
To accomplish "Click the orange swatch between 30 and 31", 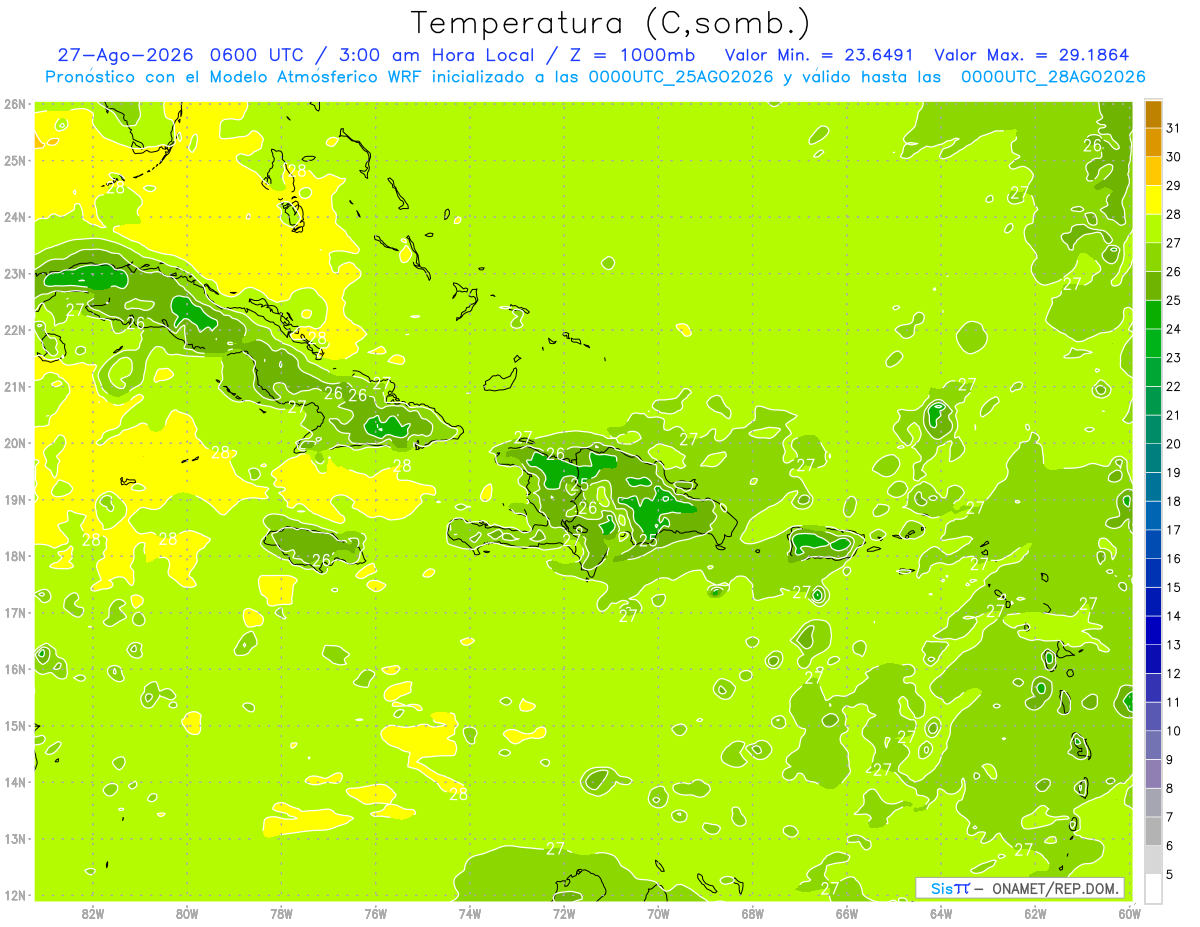I will click(1153, 143).
